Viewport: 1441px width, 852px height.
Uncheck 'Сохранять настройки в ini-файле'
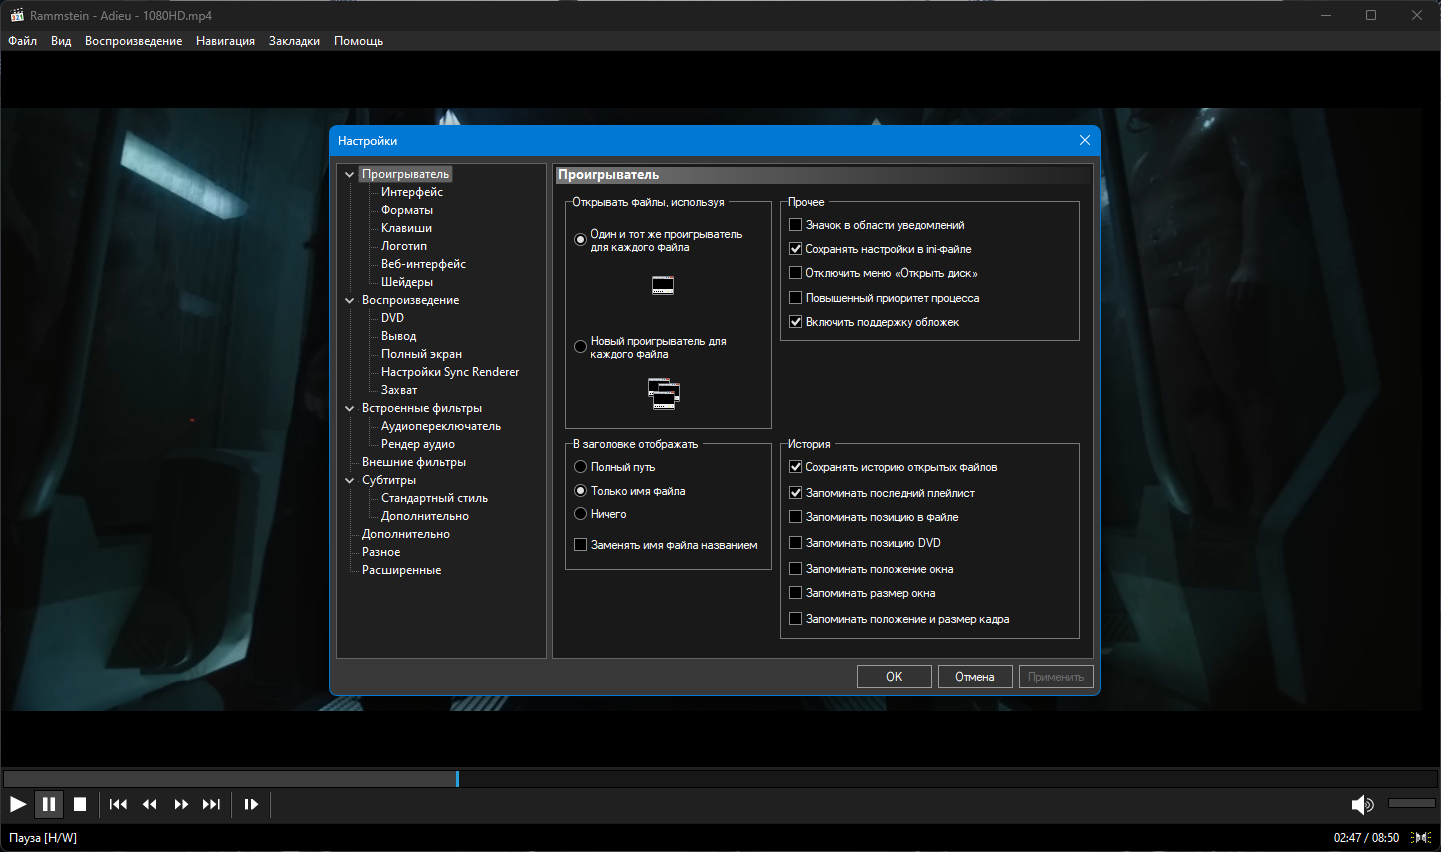pyautogui.click(x=796, y=249)
